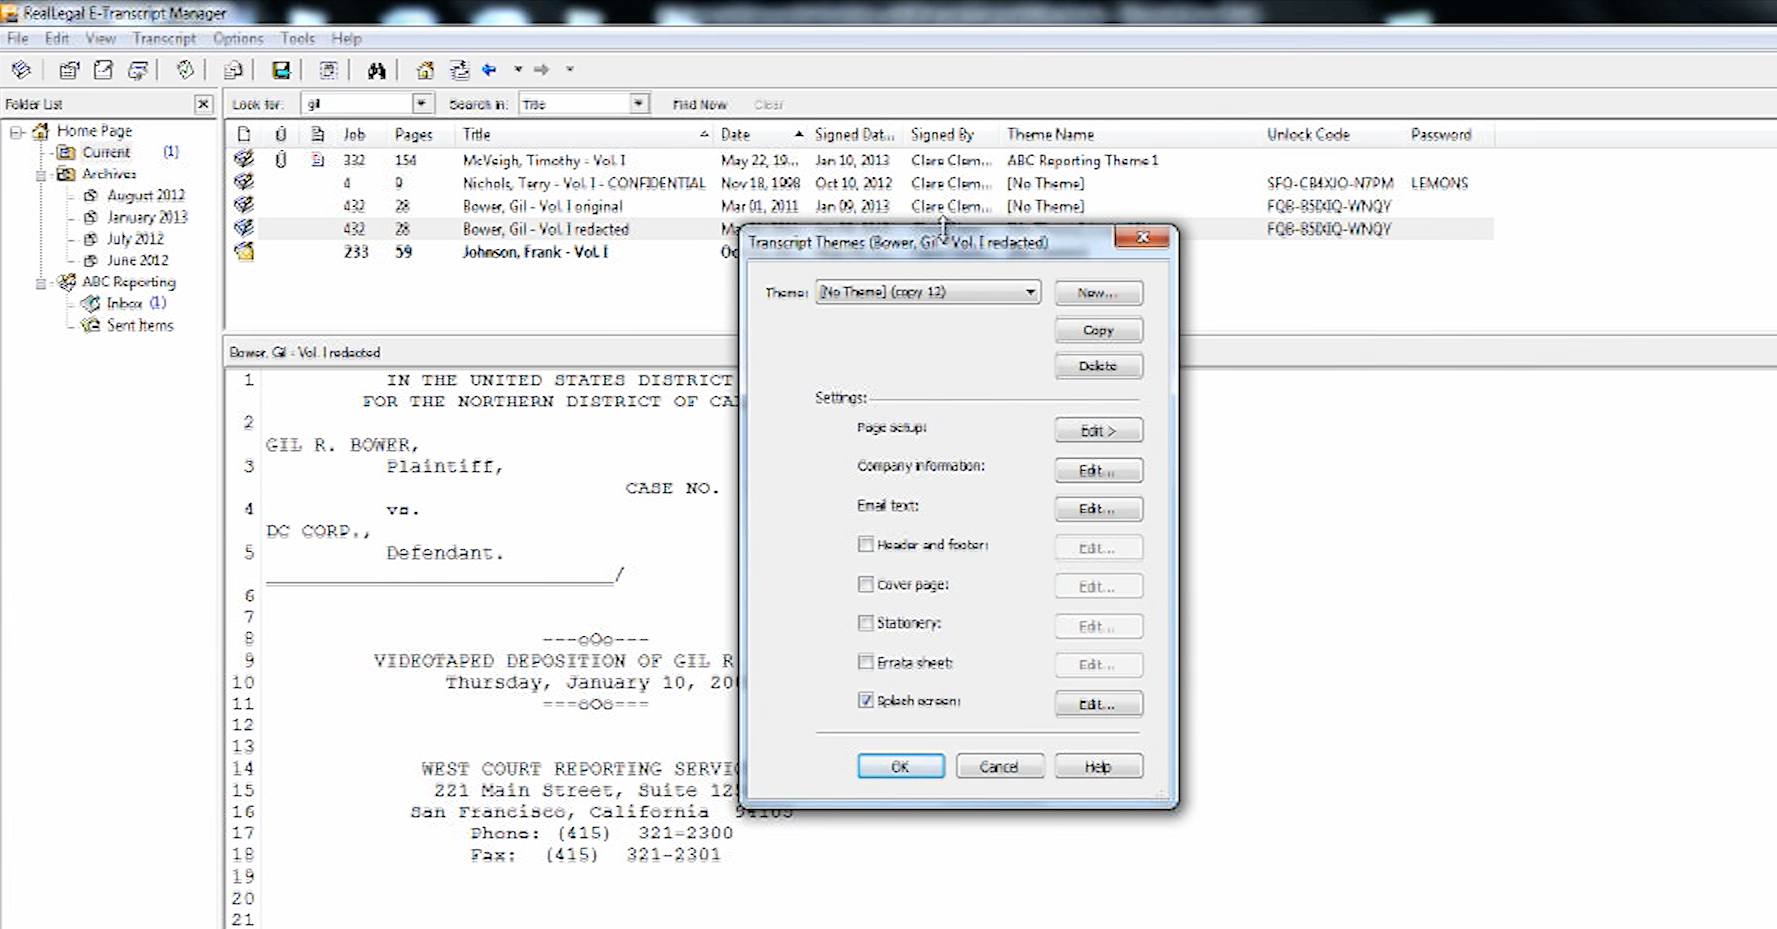The width and height of the screenshot is (1777, 929).
Task: Close the Folder List pane with X
Action: point(203,104)
